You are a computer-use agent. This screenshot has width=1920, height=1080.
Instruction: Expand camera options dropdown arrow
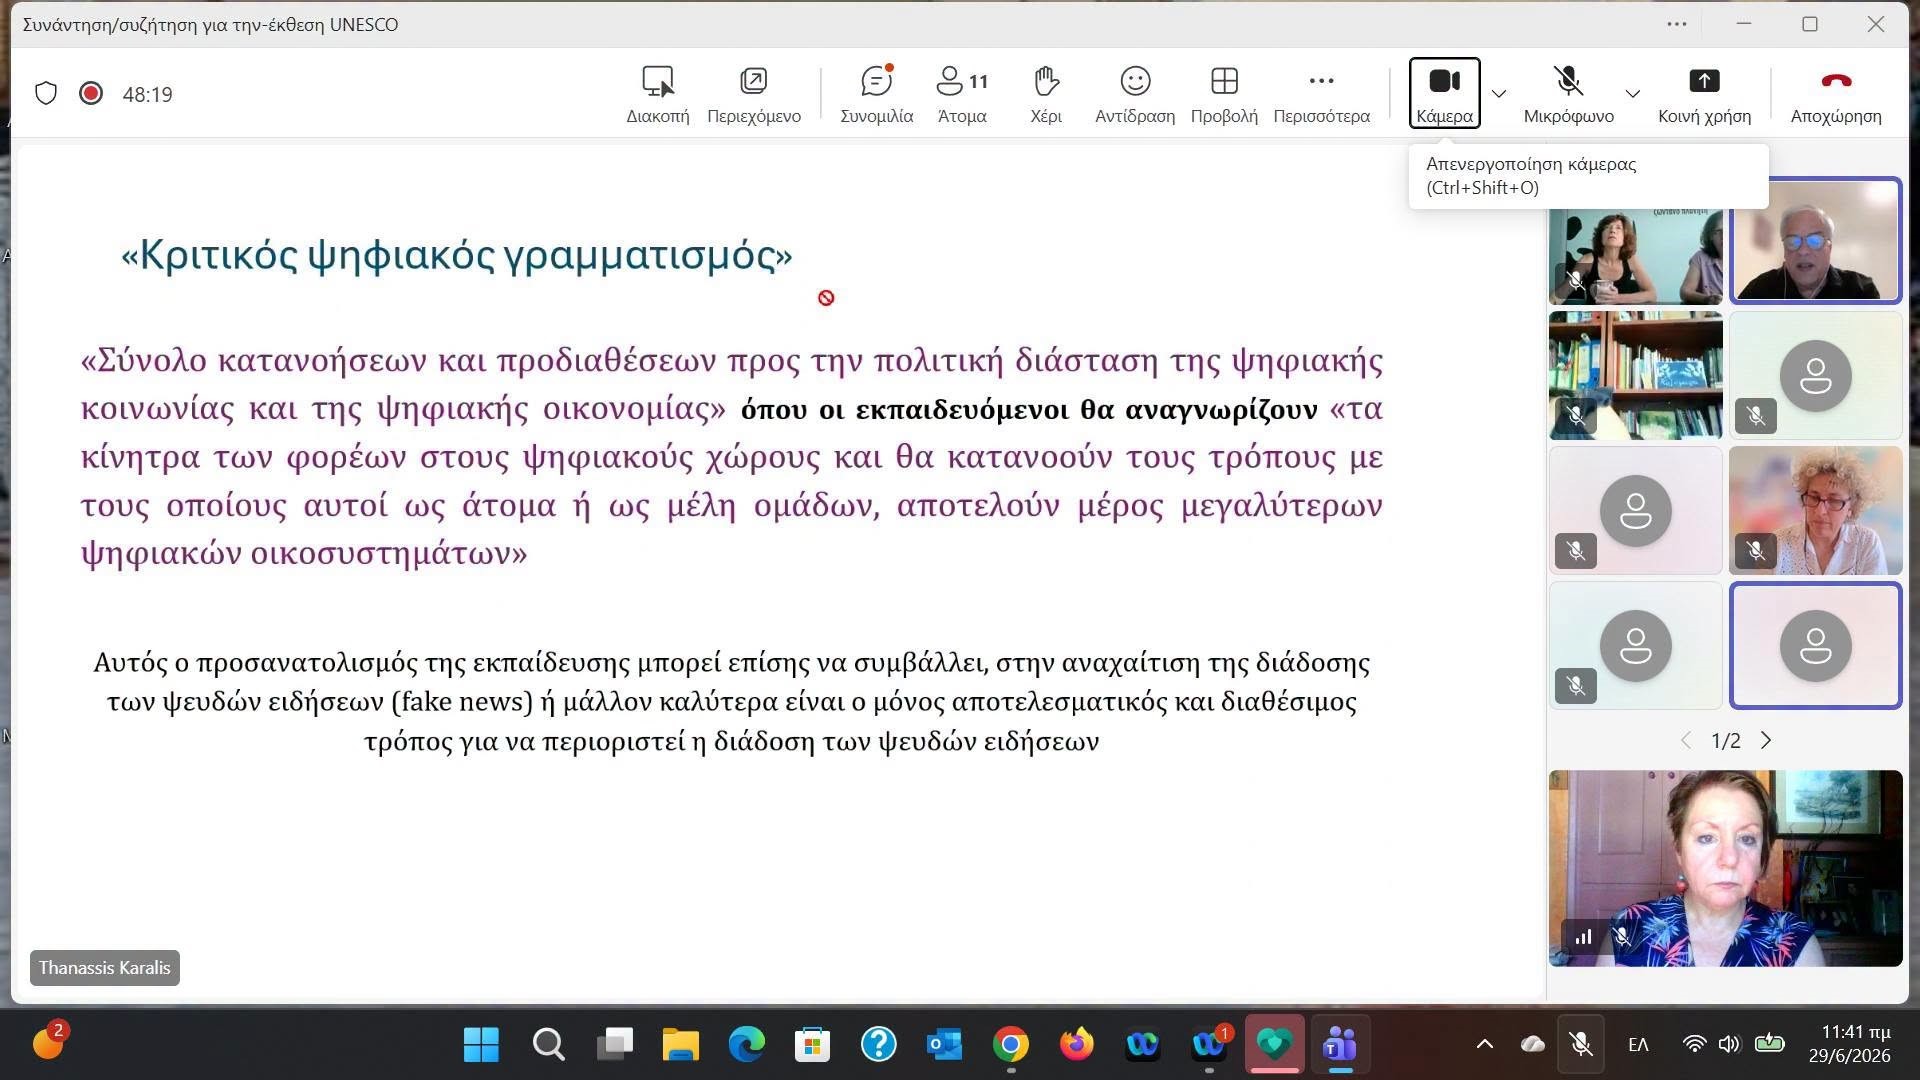click(x=1498, y=94)
